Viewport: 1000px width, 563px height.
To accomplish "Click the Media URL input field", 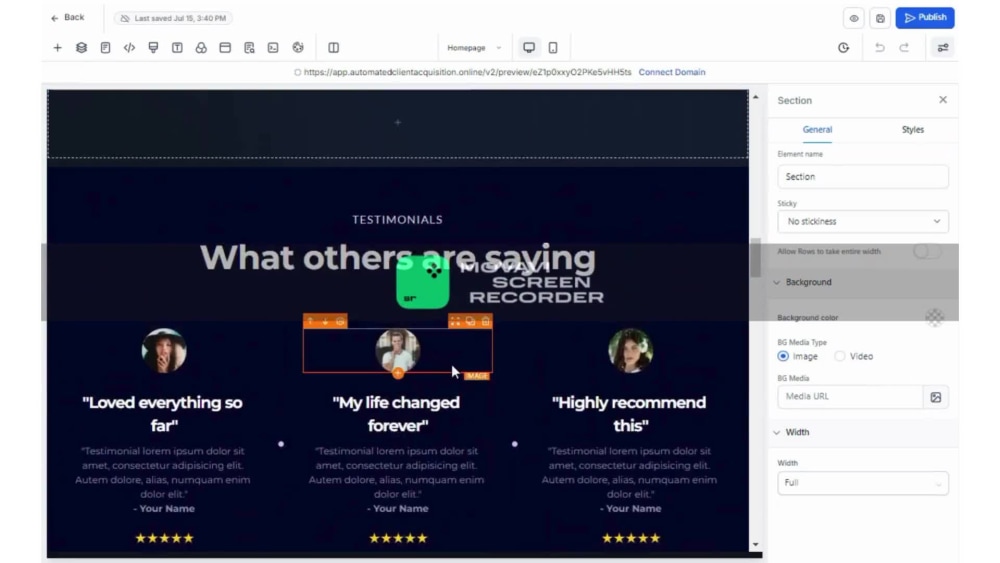I will coord(850,397).
